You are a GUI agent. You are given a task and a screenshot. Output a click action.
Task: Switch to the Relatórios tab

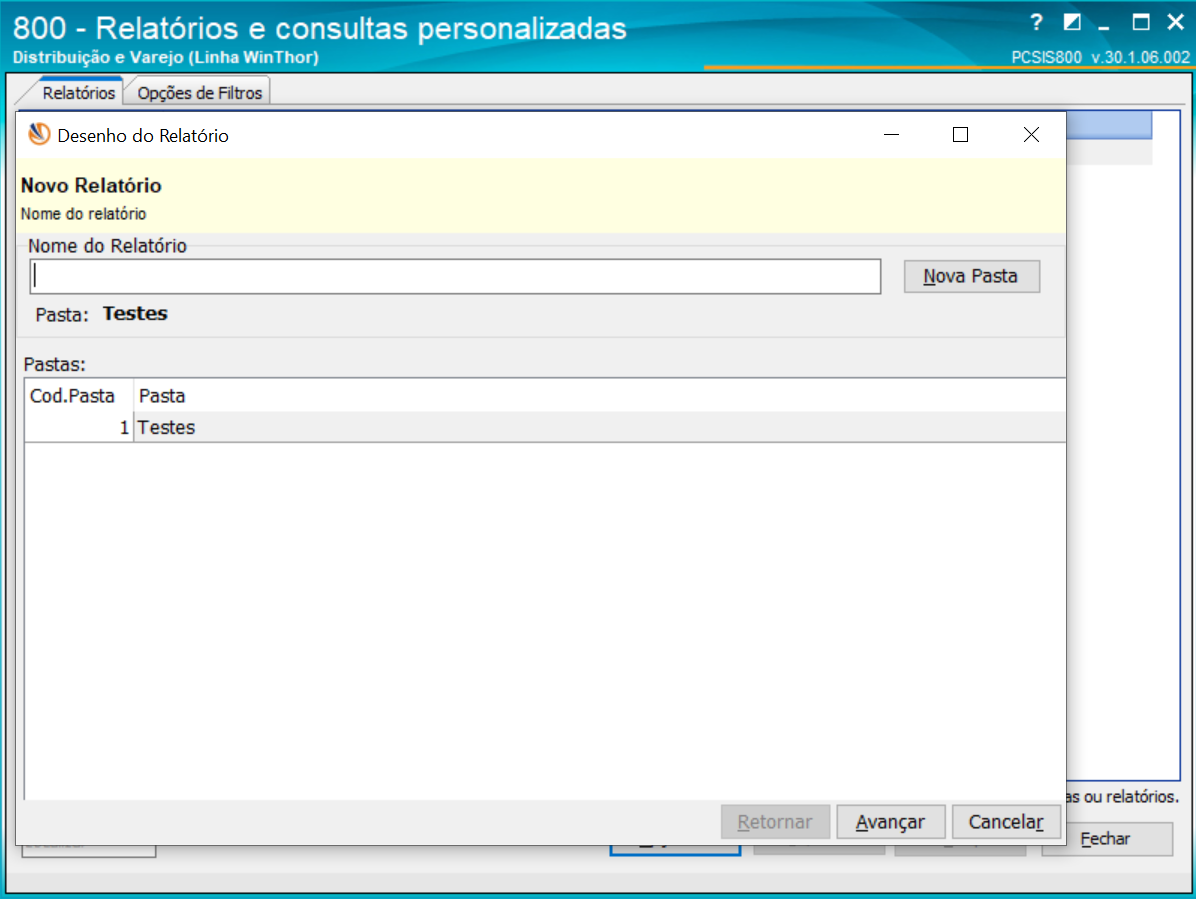(79, 93)
